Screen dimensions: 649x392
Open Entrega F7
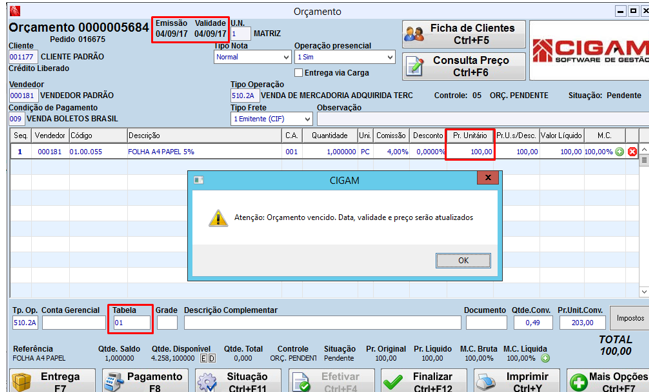click(53, 381)
